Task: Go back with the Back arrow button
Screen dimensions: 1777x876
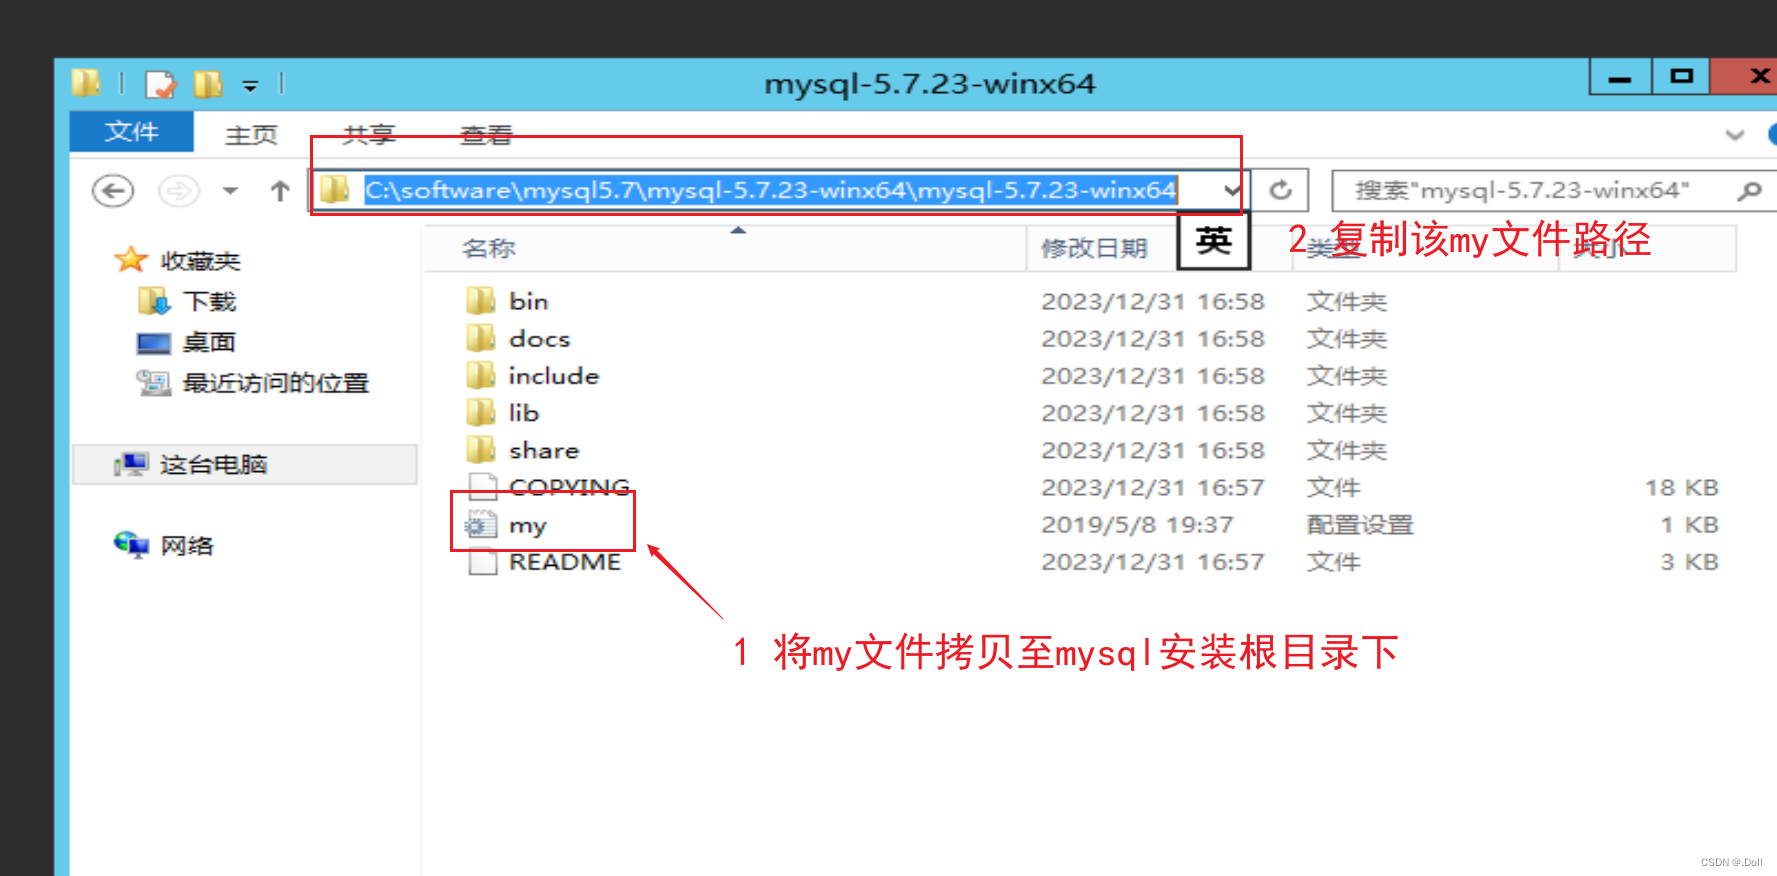Action: point(113,190)
